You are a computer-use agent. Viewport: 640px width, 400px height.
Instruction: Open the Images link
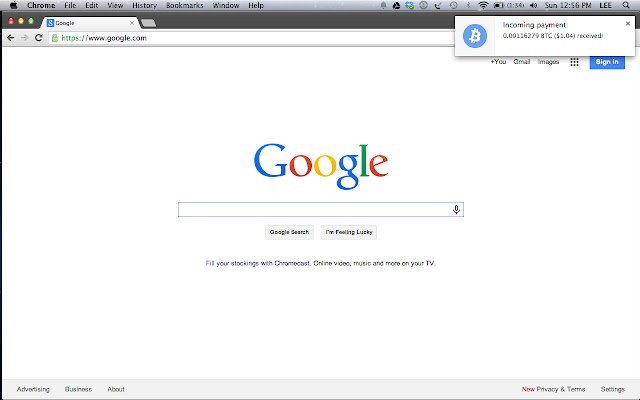pyautogui.click(x=548, y=62)
